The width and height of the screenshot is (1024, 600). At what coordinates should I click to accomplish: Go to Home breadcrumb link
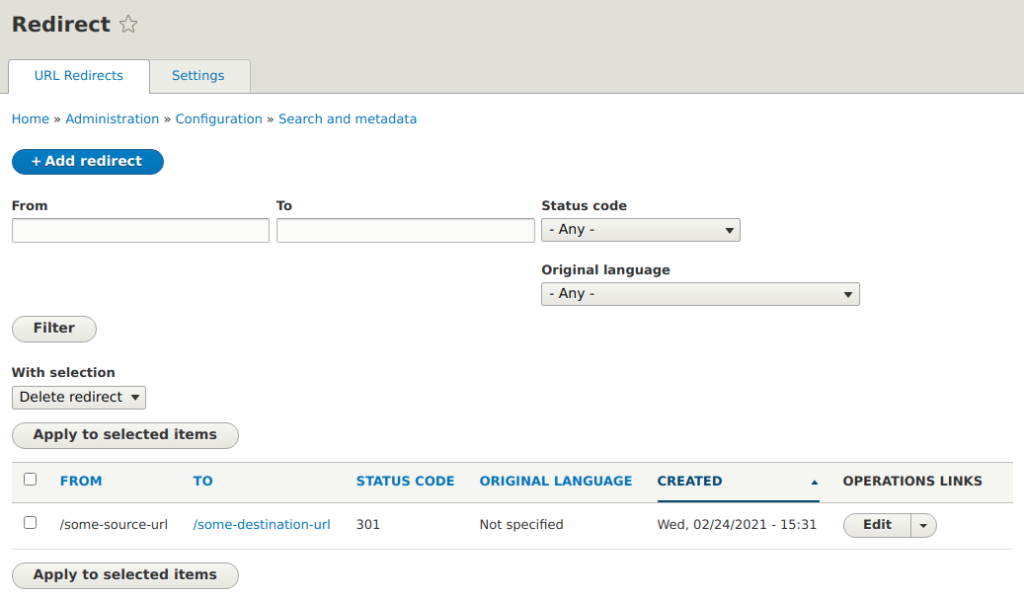pos(30,119)
